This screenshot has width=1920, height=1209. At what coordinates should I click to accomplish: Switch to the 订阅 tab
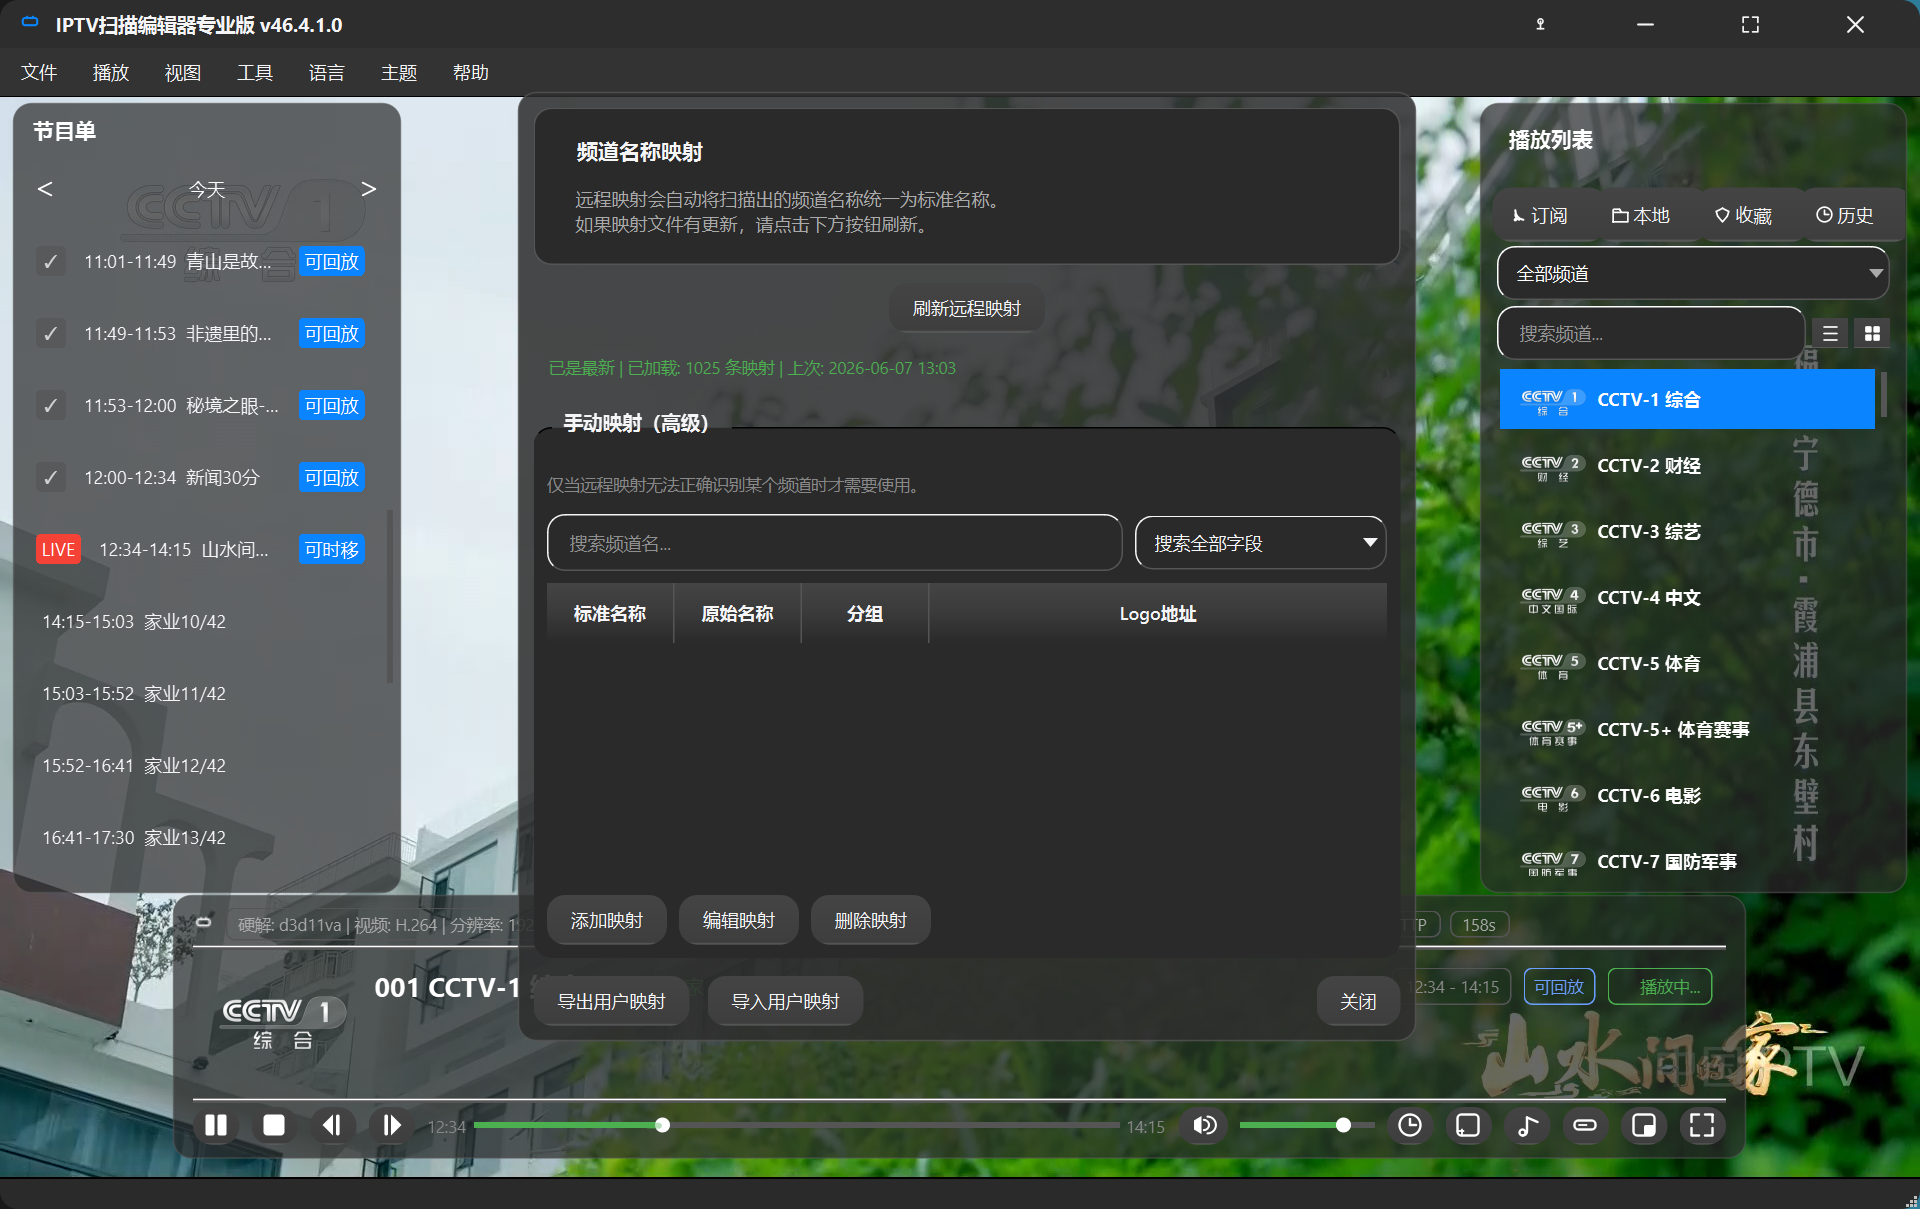[x=1540, y=215]
